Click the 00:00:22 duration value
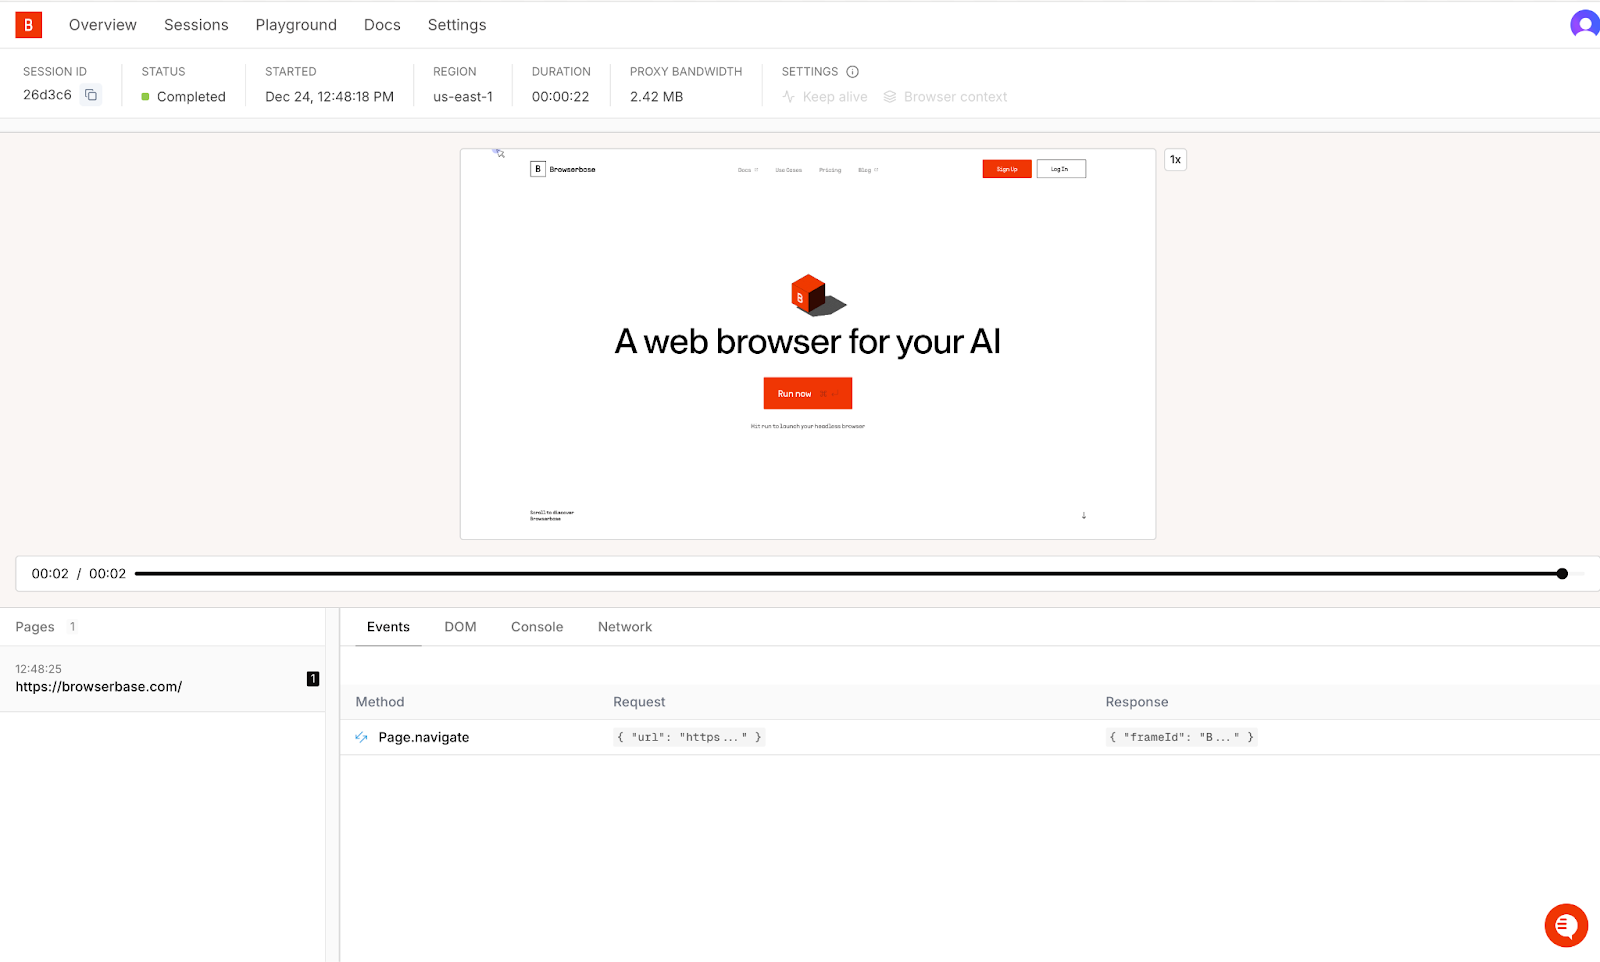1600x962 pixels. click(x=561, y=97)
